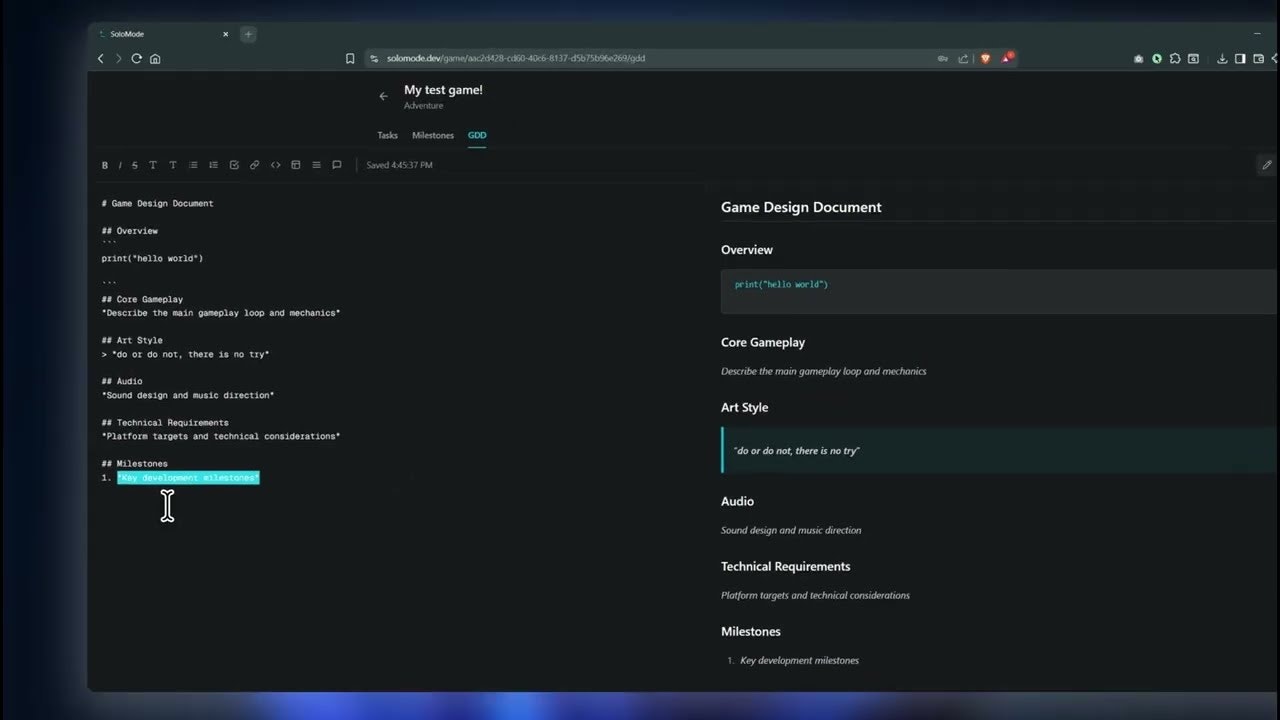Open a new browser tab

pyautogui.click(x=248, y=34)
